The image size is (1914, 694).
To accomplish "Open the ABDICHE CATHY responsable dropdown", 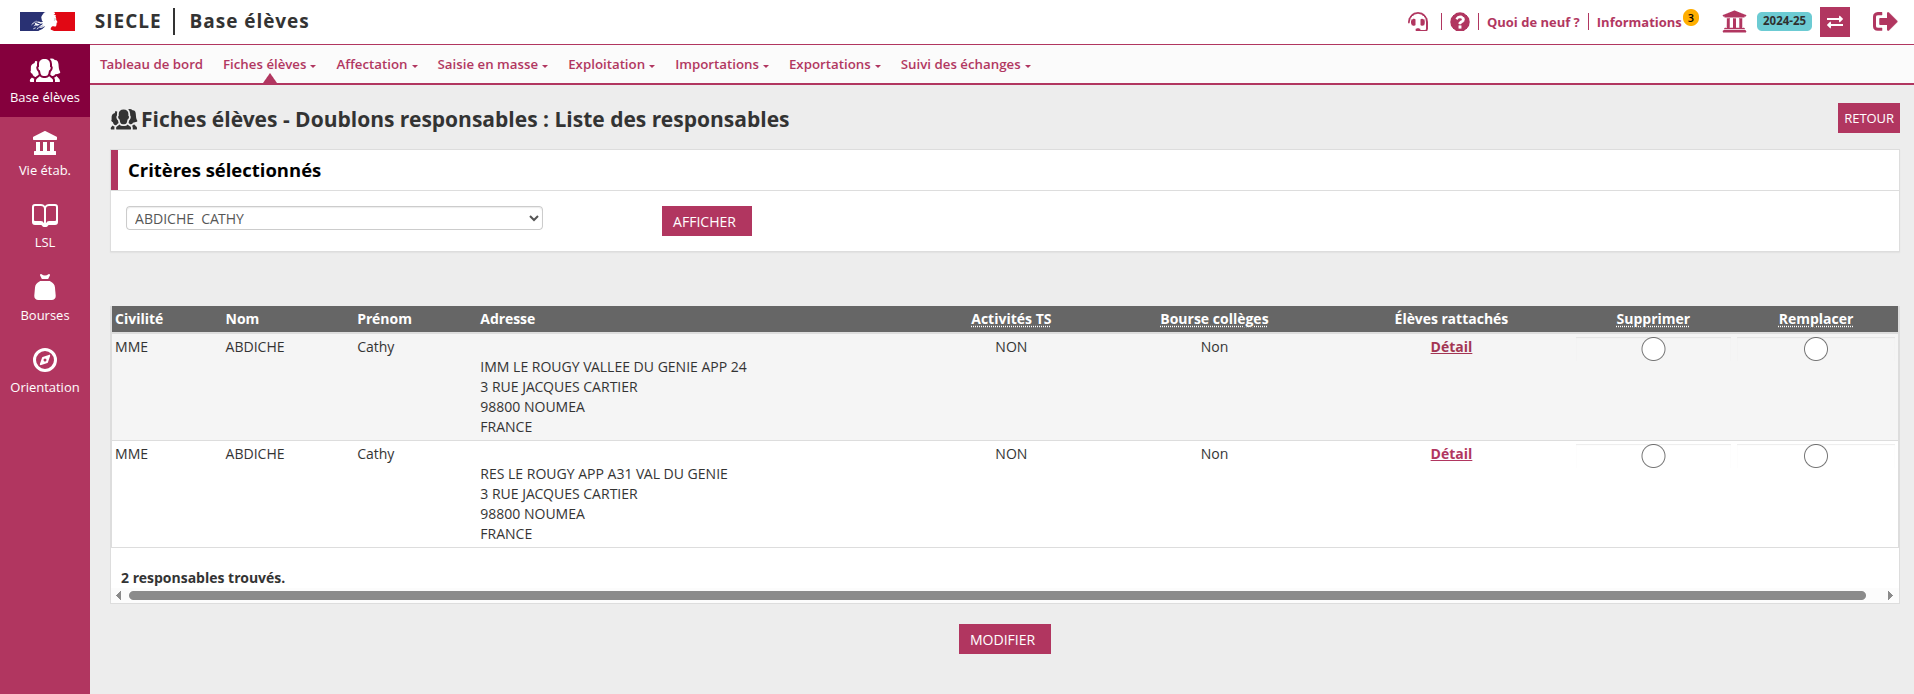I will coord(334,218).
